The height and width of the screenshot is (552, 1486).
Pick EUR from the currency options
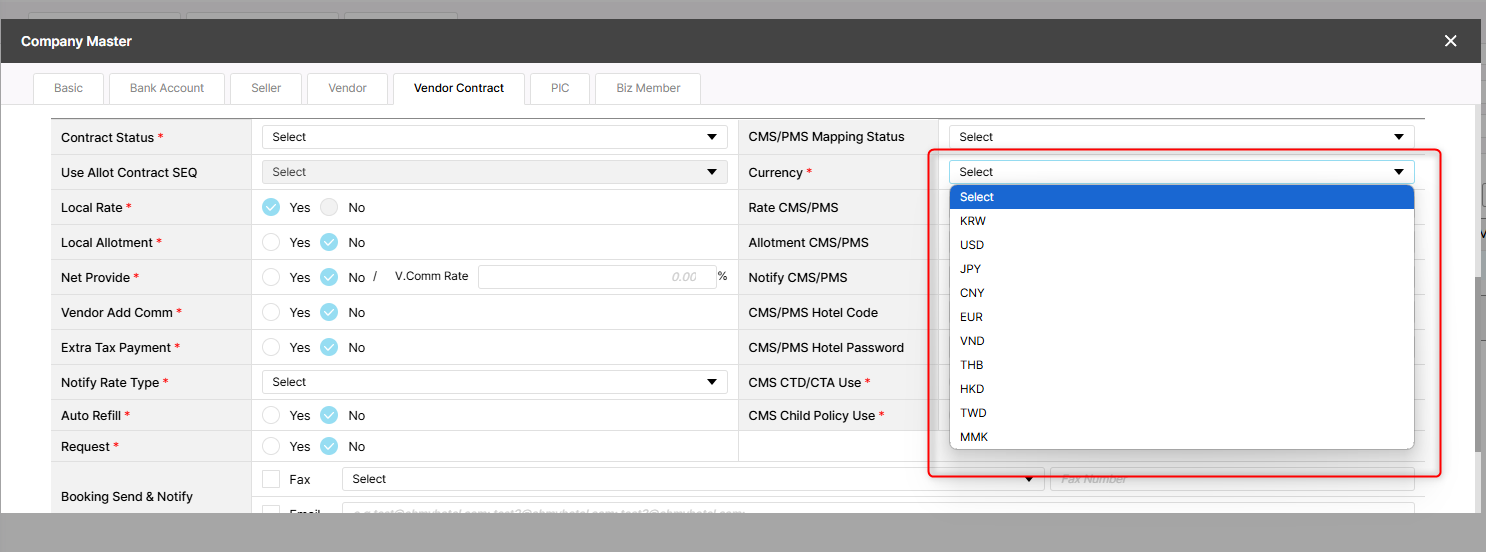pyautogui.click(x=971, y=317)
